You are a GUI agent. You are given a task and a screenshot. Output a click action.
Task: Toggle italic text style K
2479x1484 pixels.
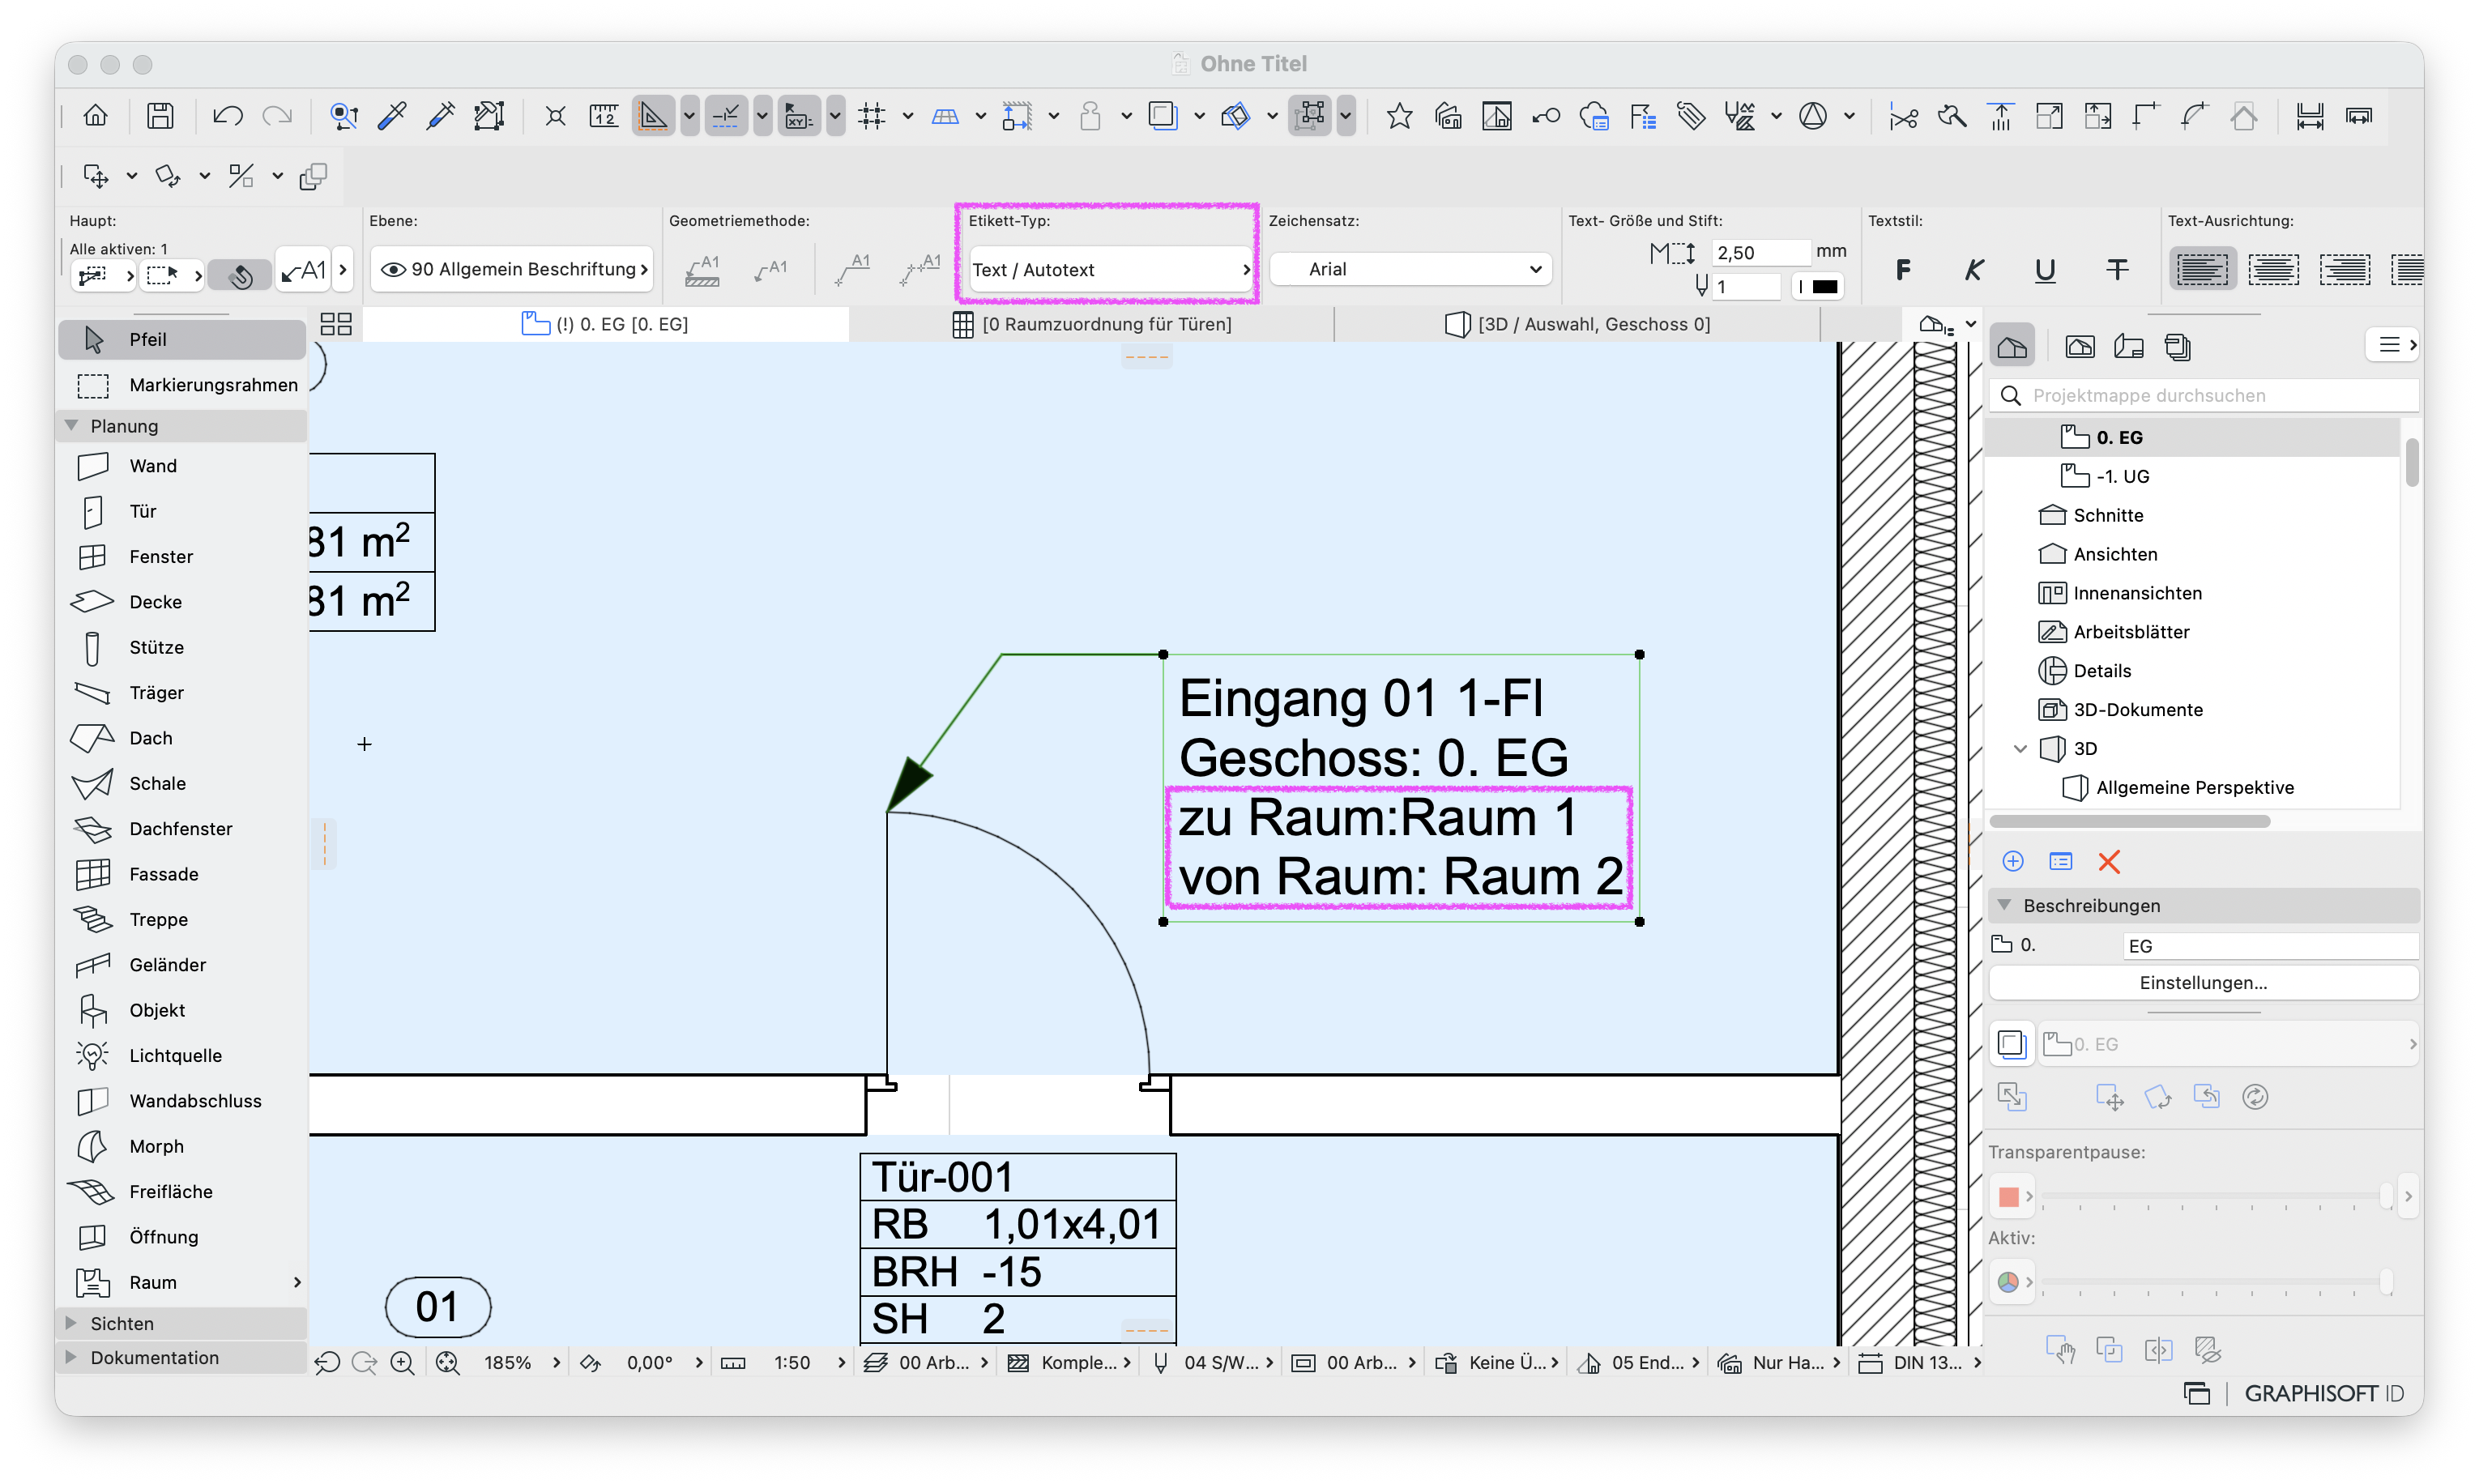point(1973,270)
